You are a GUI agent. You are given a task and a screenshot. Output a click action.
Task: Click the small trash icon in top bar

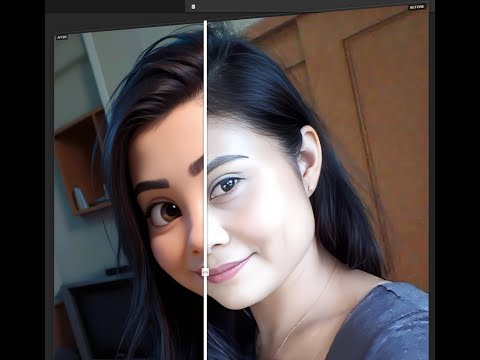click(x=193, y=7)
